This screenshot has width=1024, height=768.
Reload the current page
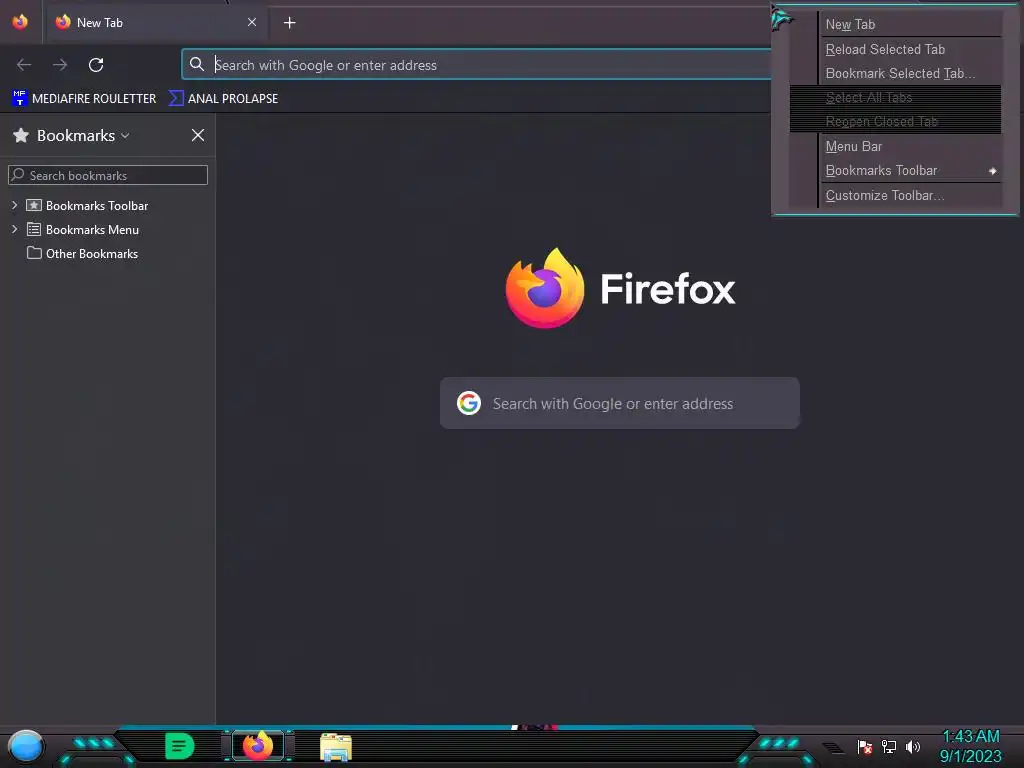coord(96,65)
